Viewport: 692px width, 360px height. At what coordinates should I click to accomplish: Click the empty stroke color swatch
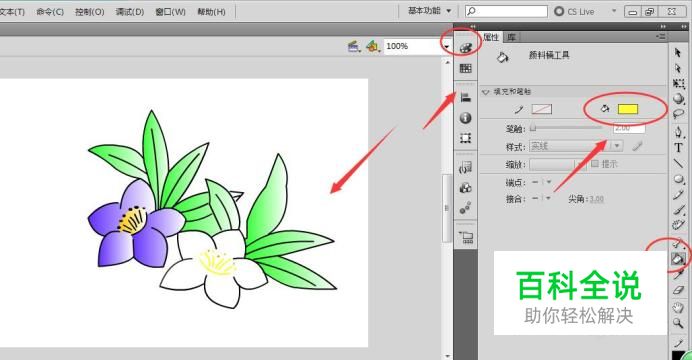click(542, 109)
